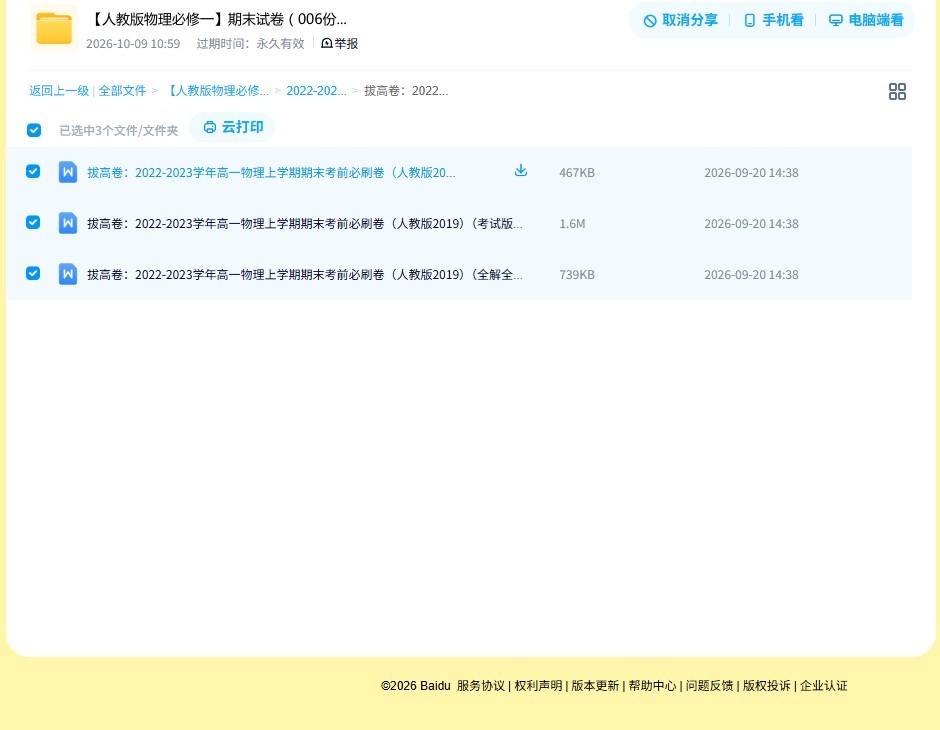
Task: Click the yellow shared folder icon
Action: tap(54, 28)
